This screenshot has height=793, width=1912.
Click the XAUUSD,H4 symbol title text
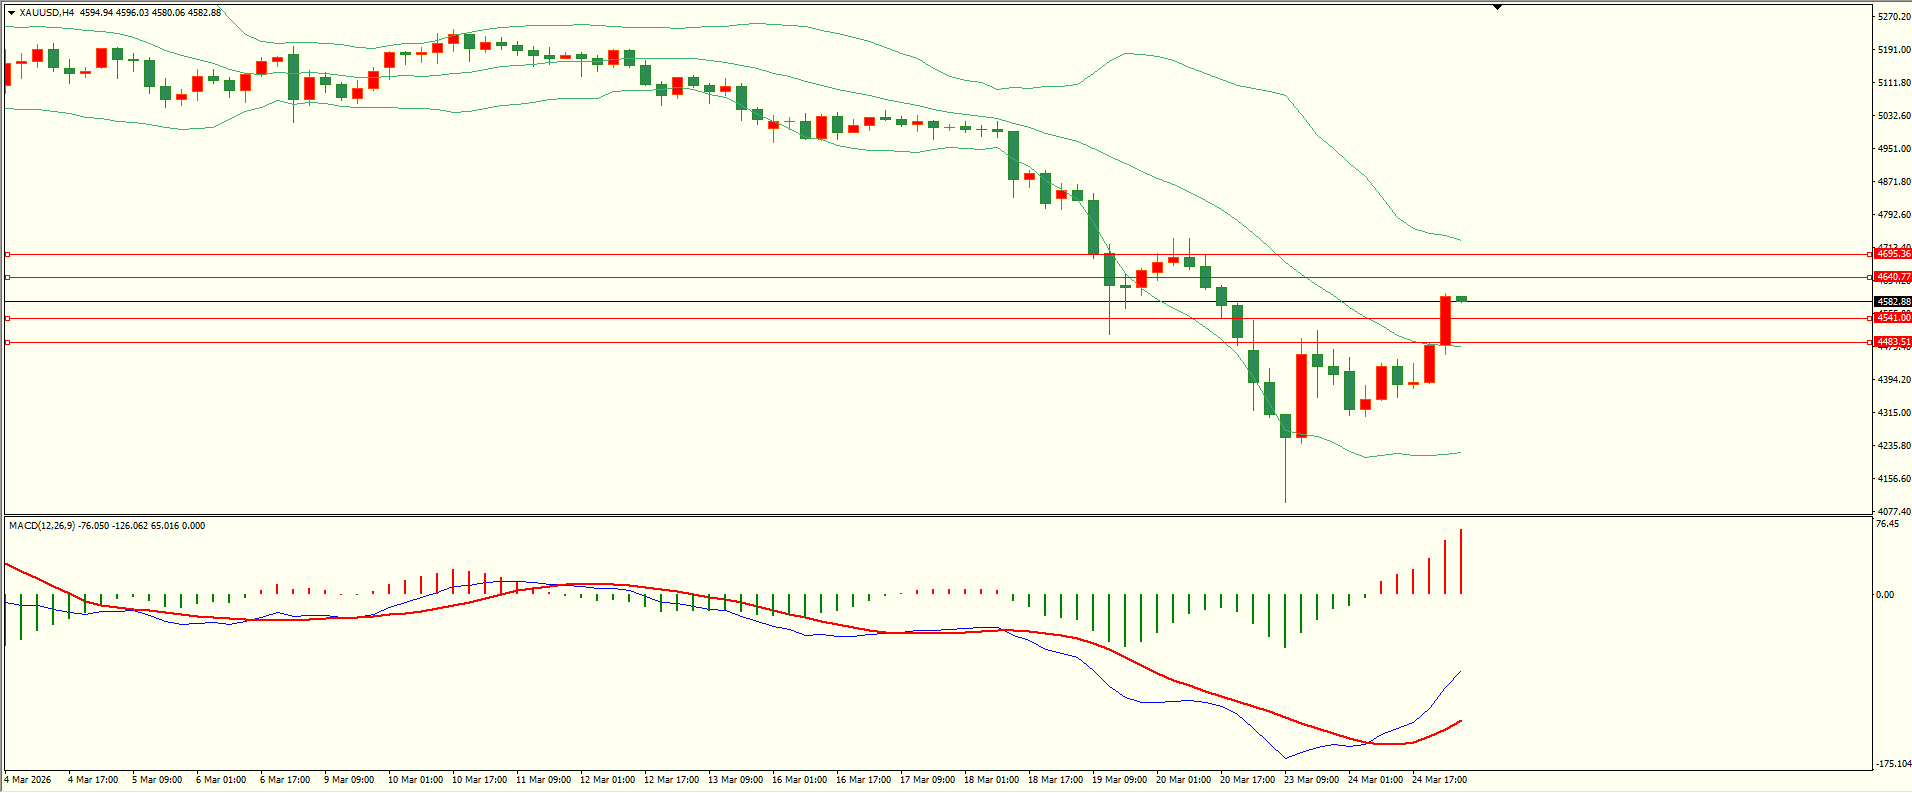(46, 13)
